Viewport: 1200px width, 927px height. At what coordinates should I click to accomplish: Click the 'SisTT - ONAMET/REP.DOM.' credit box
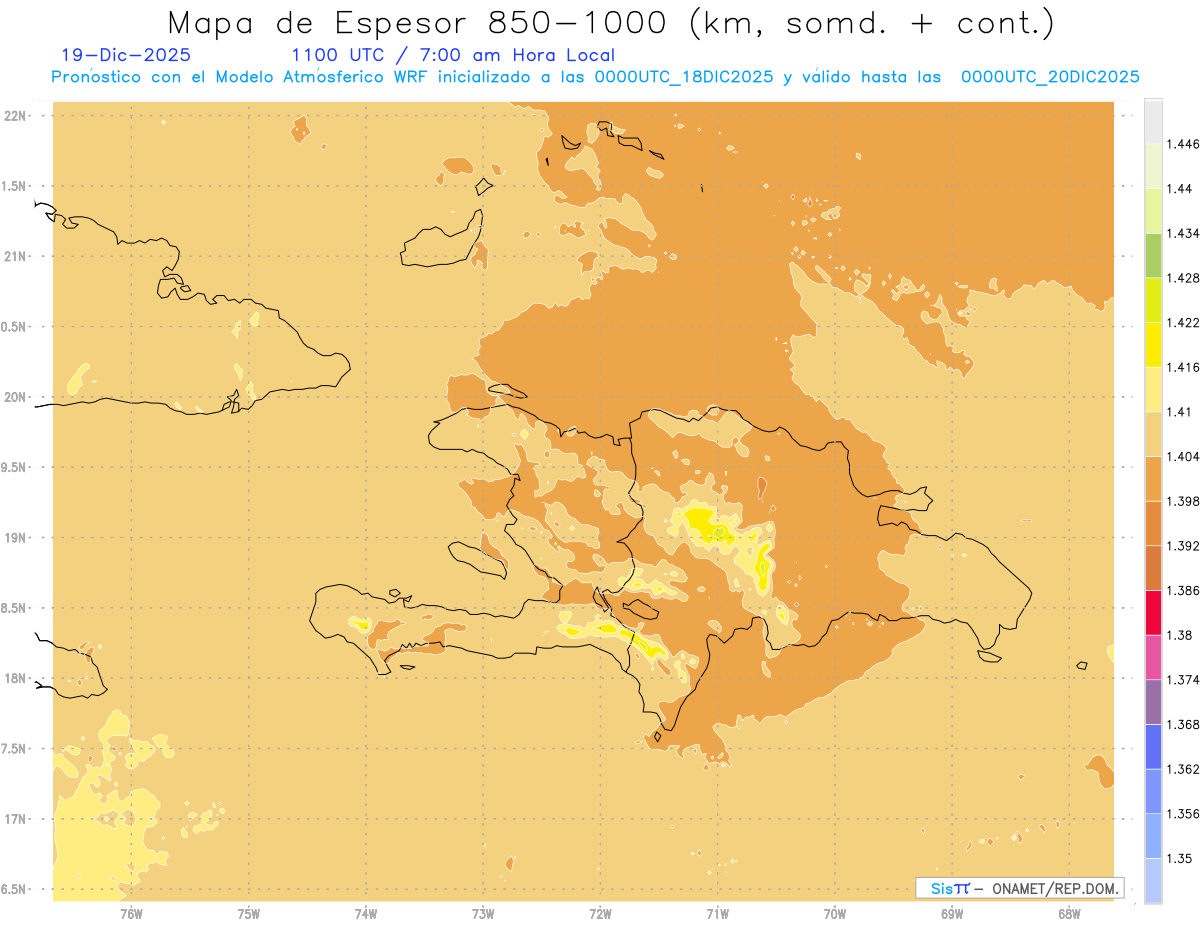(x=1019, y=888)
